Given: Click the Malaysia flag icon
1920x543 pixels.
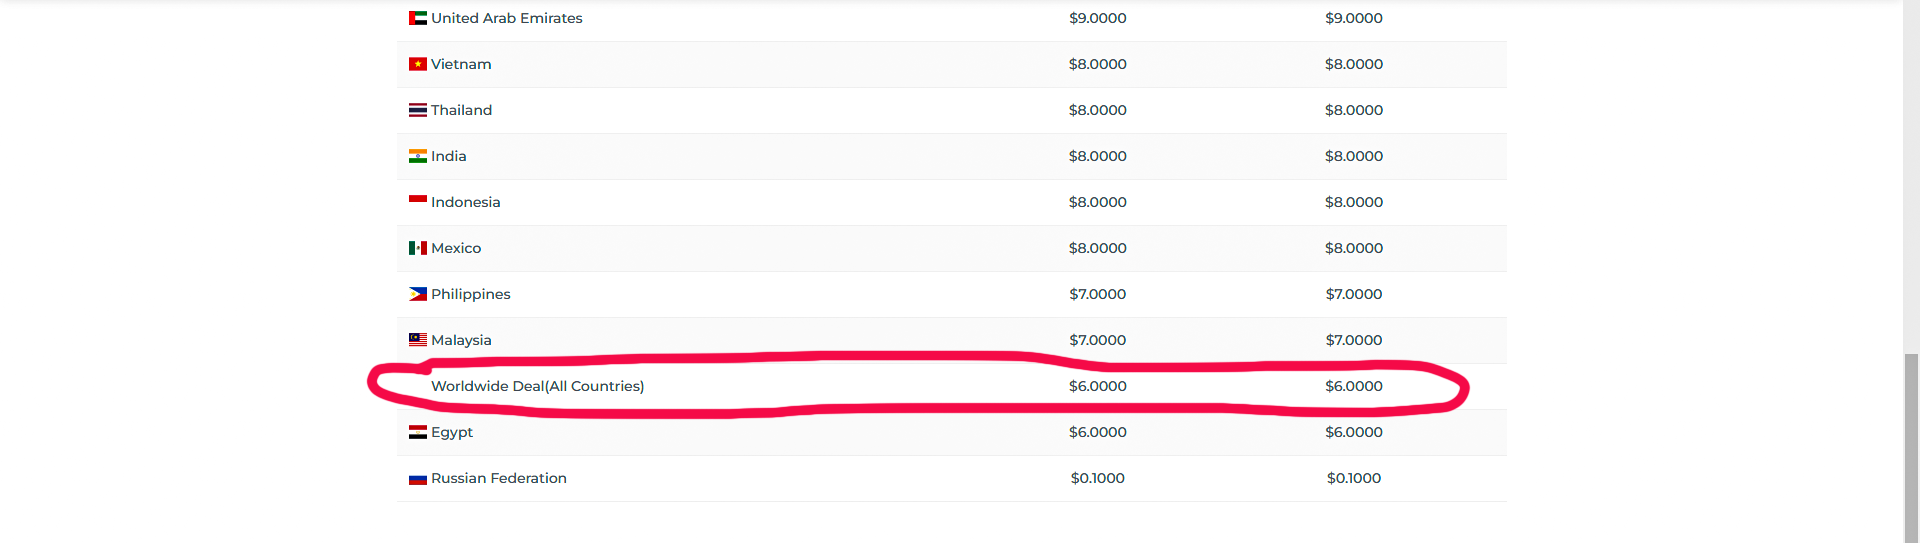Looking at the screenshot, I should point(418,340).
